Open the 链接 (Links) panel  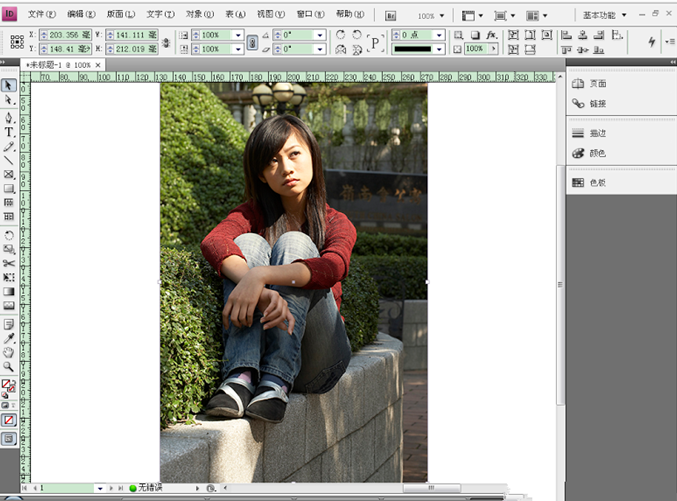coord(597,104)
